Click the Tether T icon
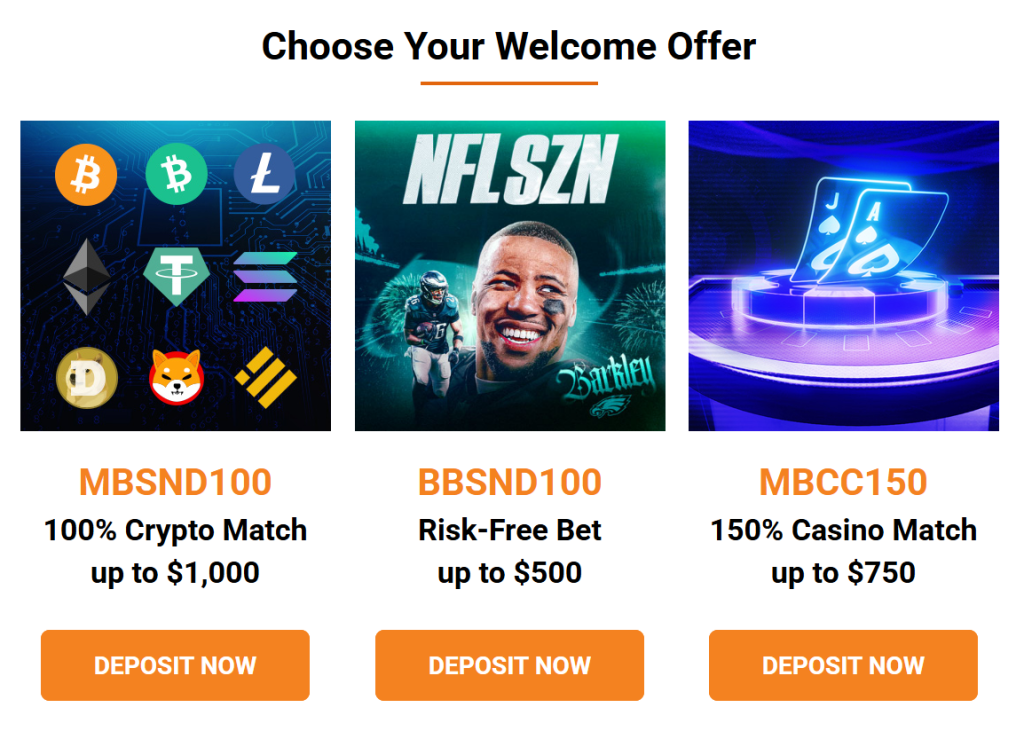 click(176, 277)
